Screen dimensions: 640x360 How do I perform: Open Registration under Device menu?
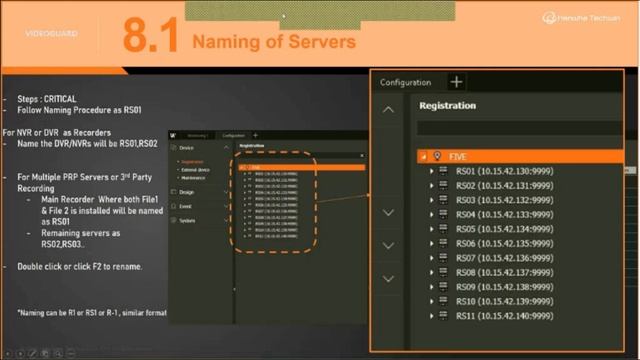point(192,162)
